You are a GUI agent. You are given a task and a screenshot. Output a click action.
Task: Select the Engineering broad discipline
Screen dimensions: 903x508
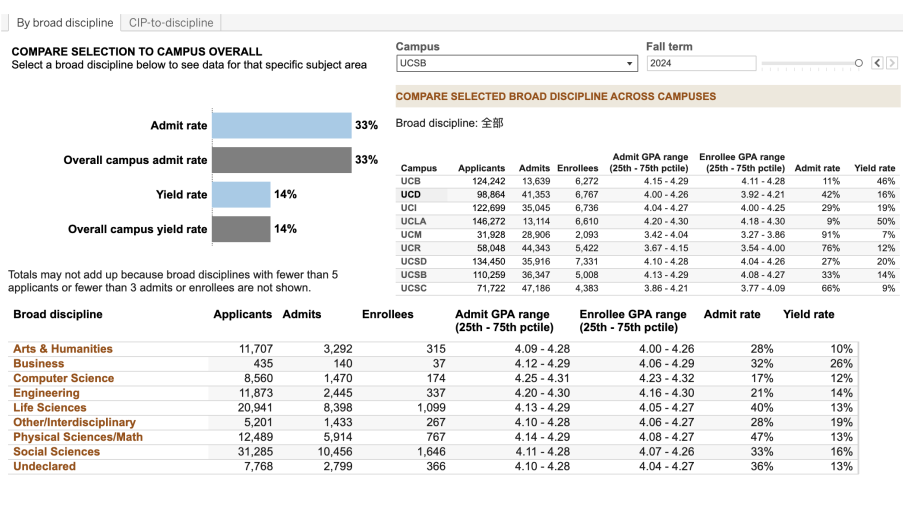[x=46, y=393]
